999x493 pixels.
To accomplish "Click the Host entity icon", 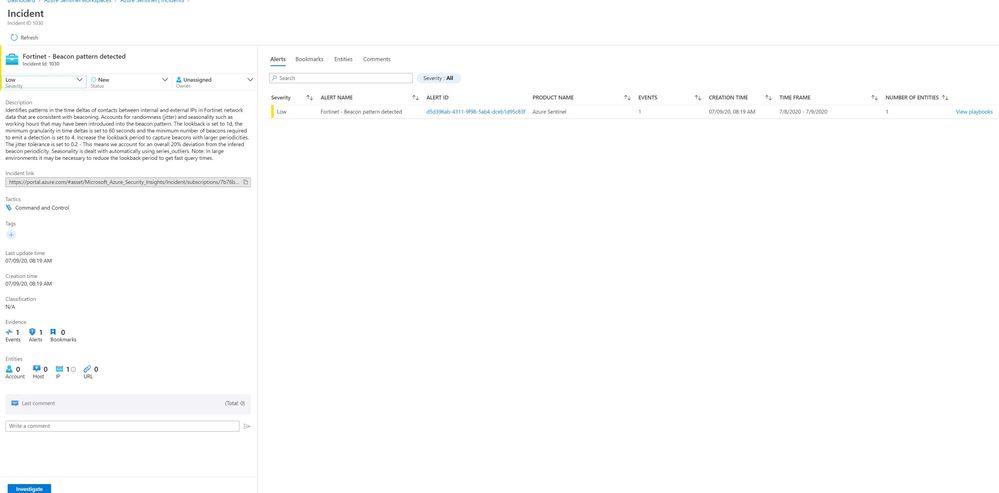I will [36, 369].
